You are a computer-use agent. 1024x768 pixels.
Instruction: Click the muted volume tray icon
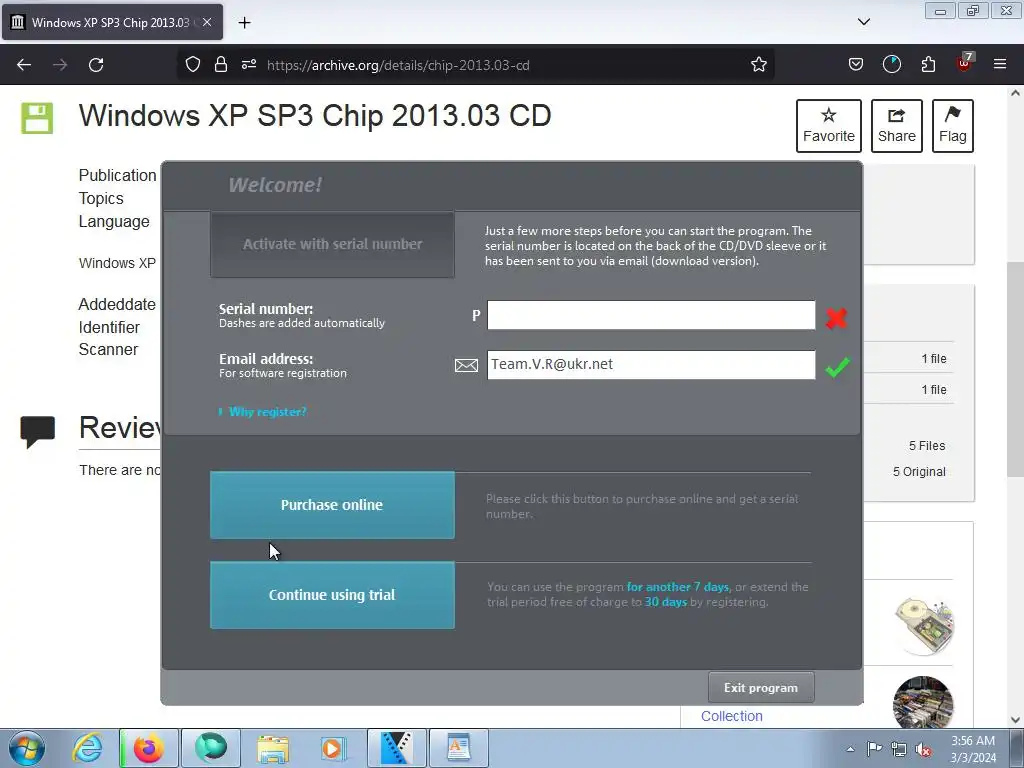tap(923, 749)
